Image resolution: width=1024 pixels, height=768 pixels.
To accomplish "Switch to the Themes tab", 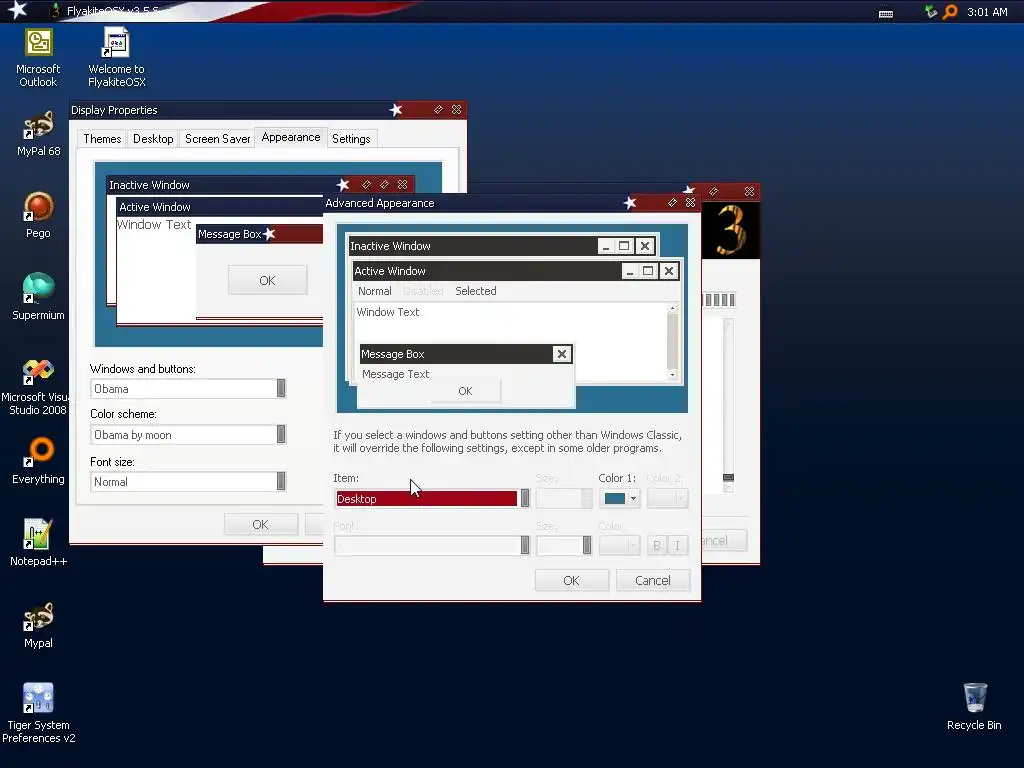I will [102, 138].
